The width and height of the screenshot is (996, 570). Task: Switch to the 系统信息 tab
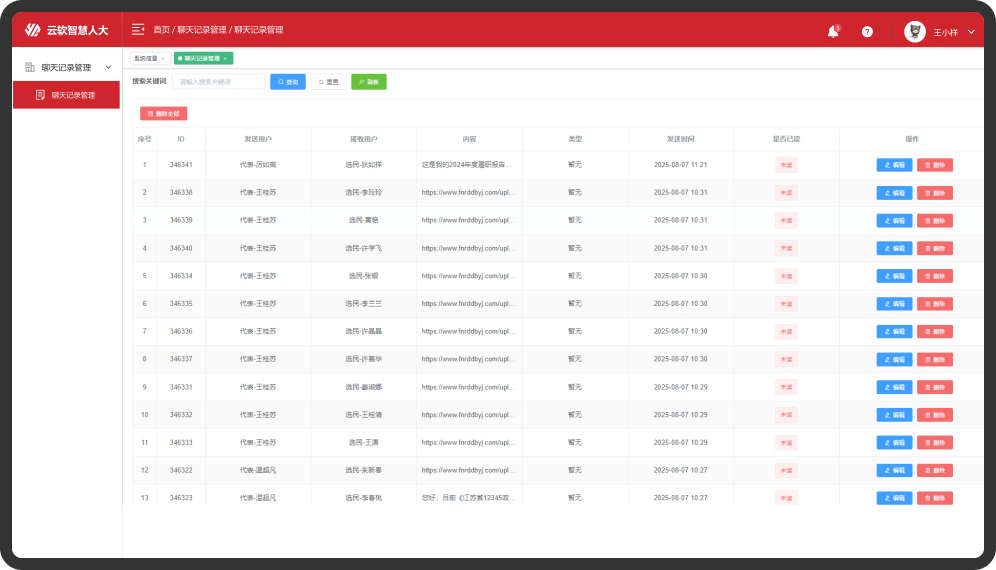[146, 59]
